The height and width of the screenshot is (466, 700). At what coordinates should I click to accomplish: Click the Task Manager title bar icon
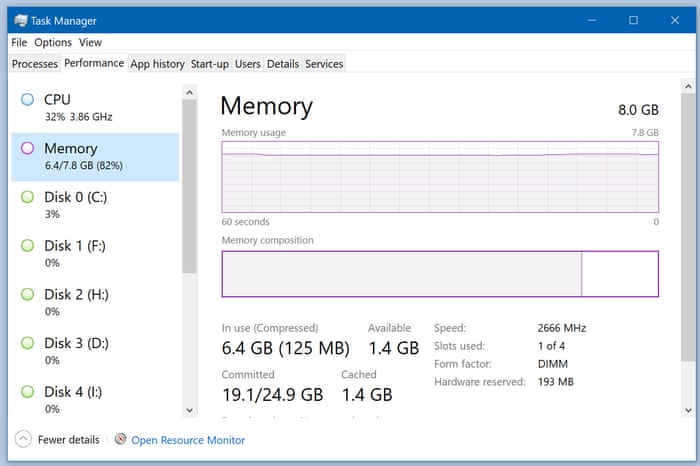pos(20,20)
